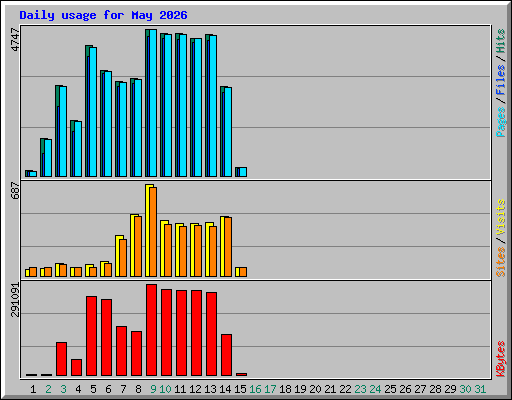Click day 23 on the x-axis
The image size is (512, 400).
pos(360,389)
